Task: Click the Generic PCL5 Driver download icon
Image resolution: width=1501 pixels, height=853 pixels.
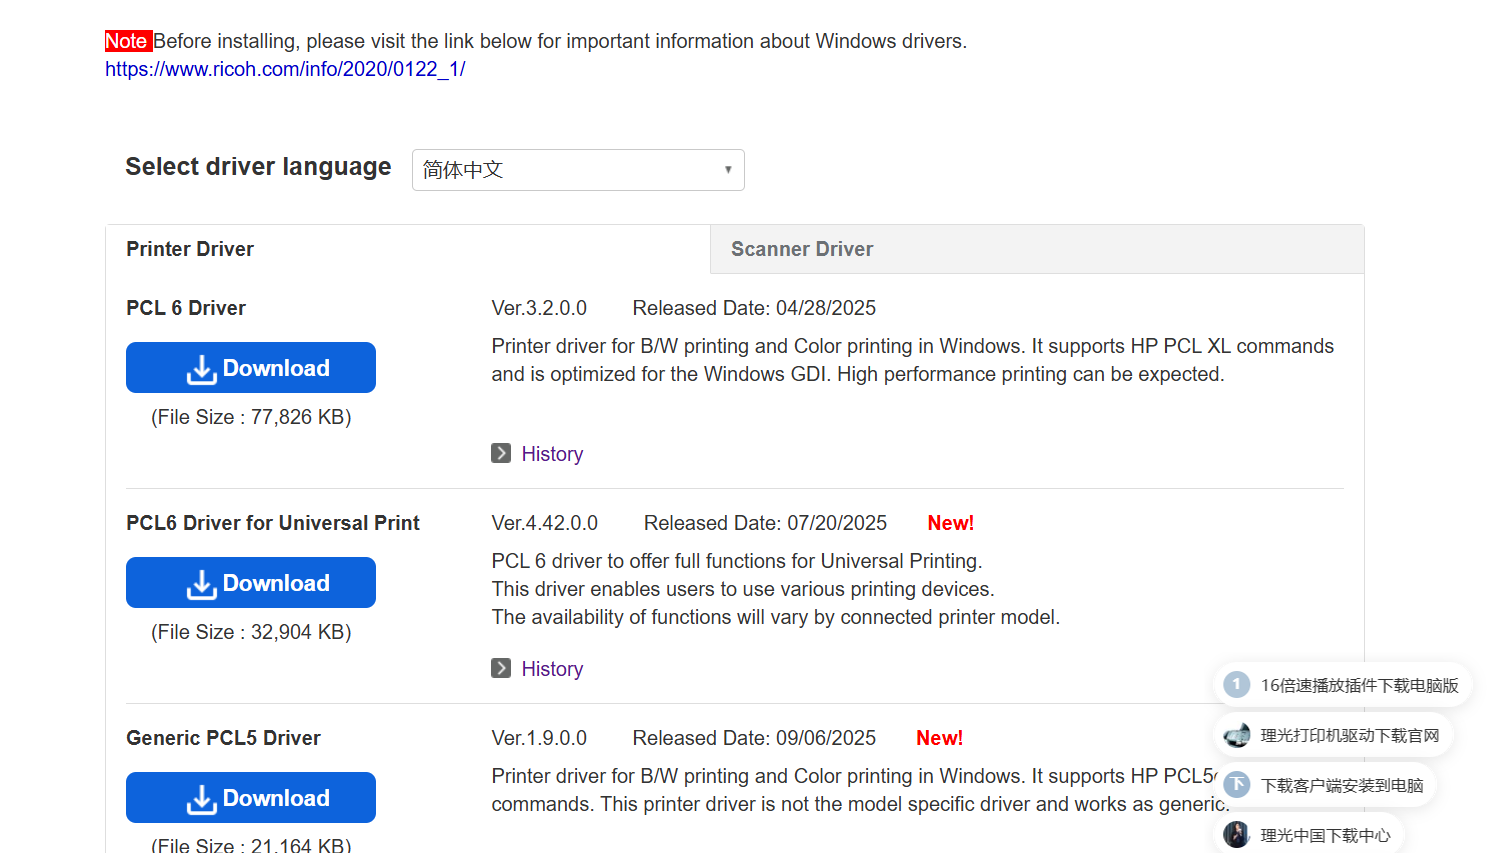Action: [202, 799]
